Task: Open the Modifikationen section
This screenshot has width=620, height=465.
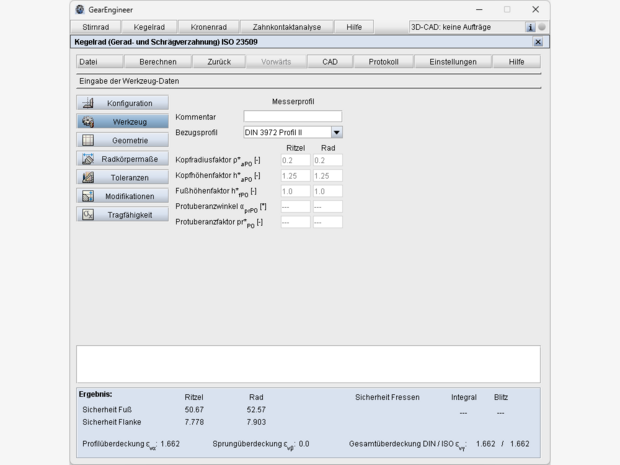Action: tap(122, 196)
